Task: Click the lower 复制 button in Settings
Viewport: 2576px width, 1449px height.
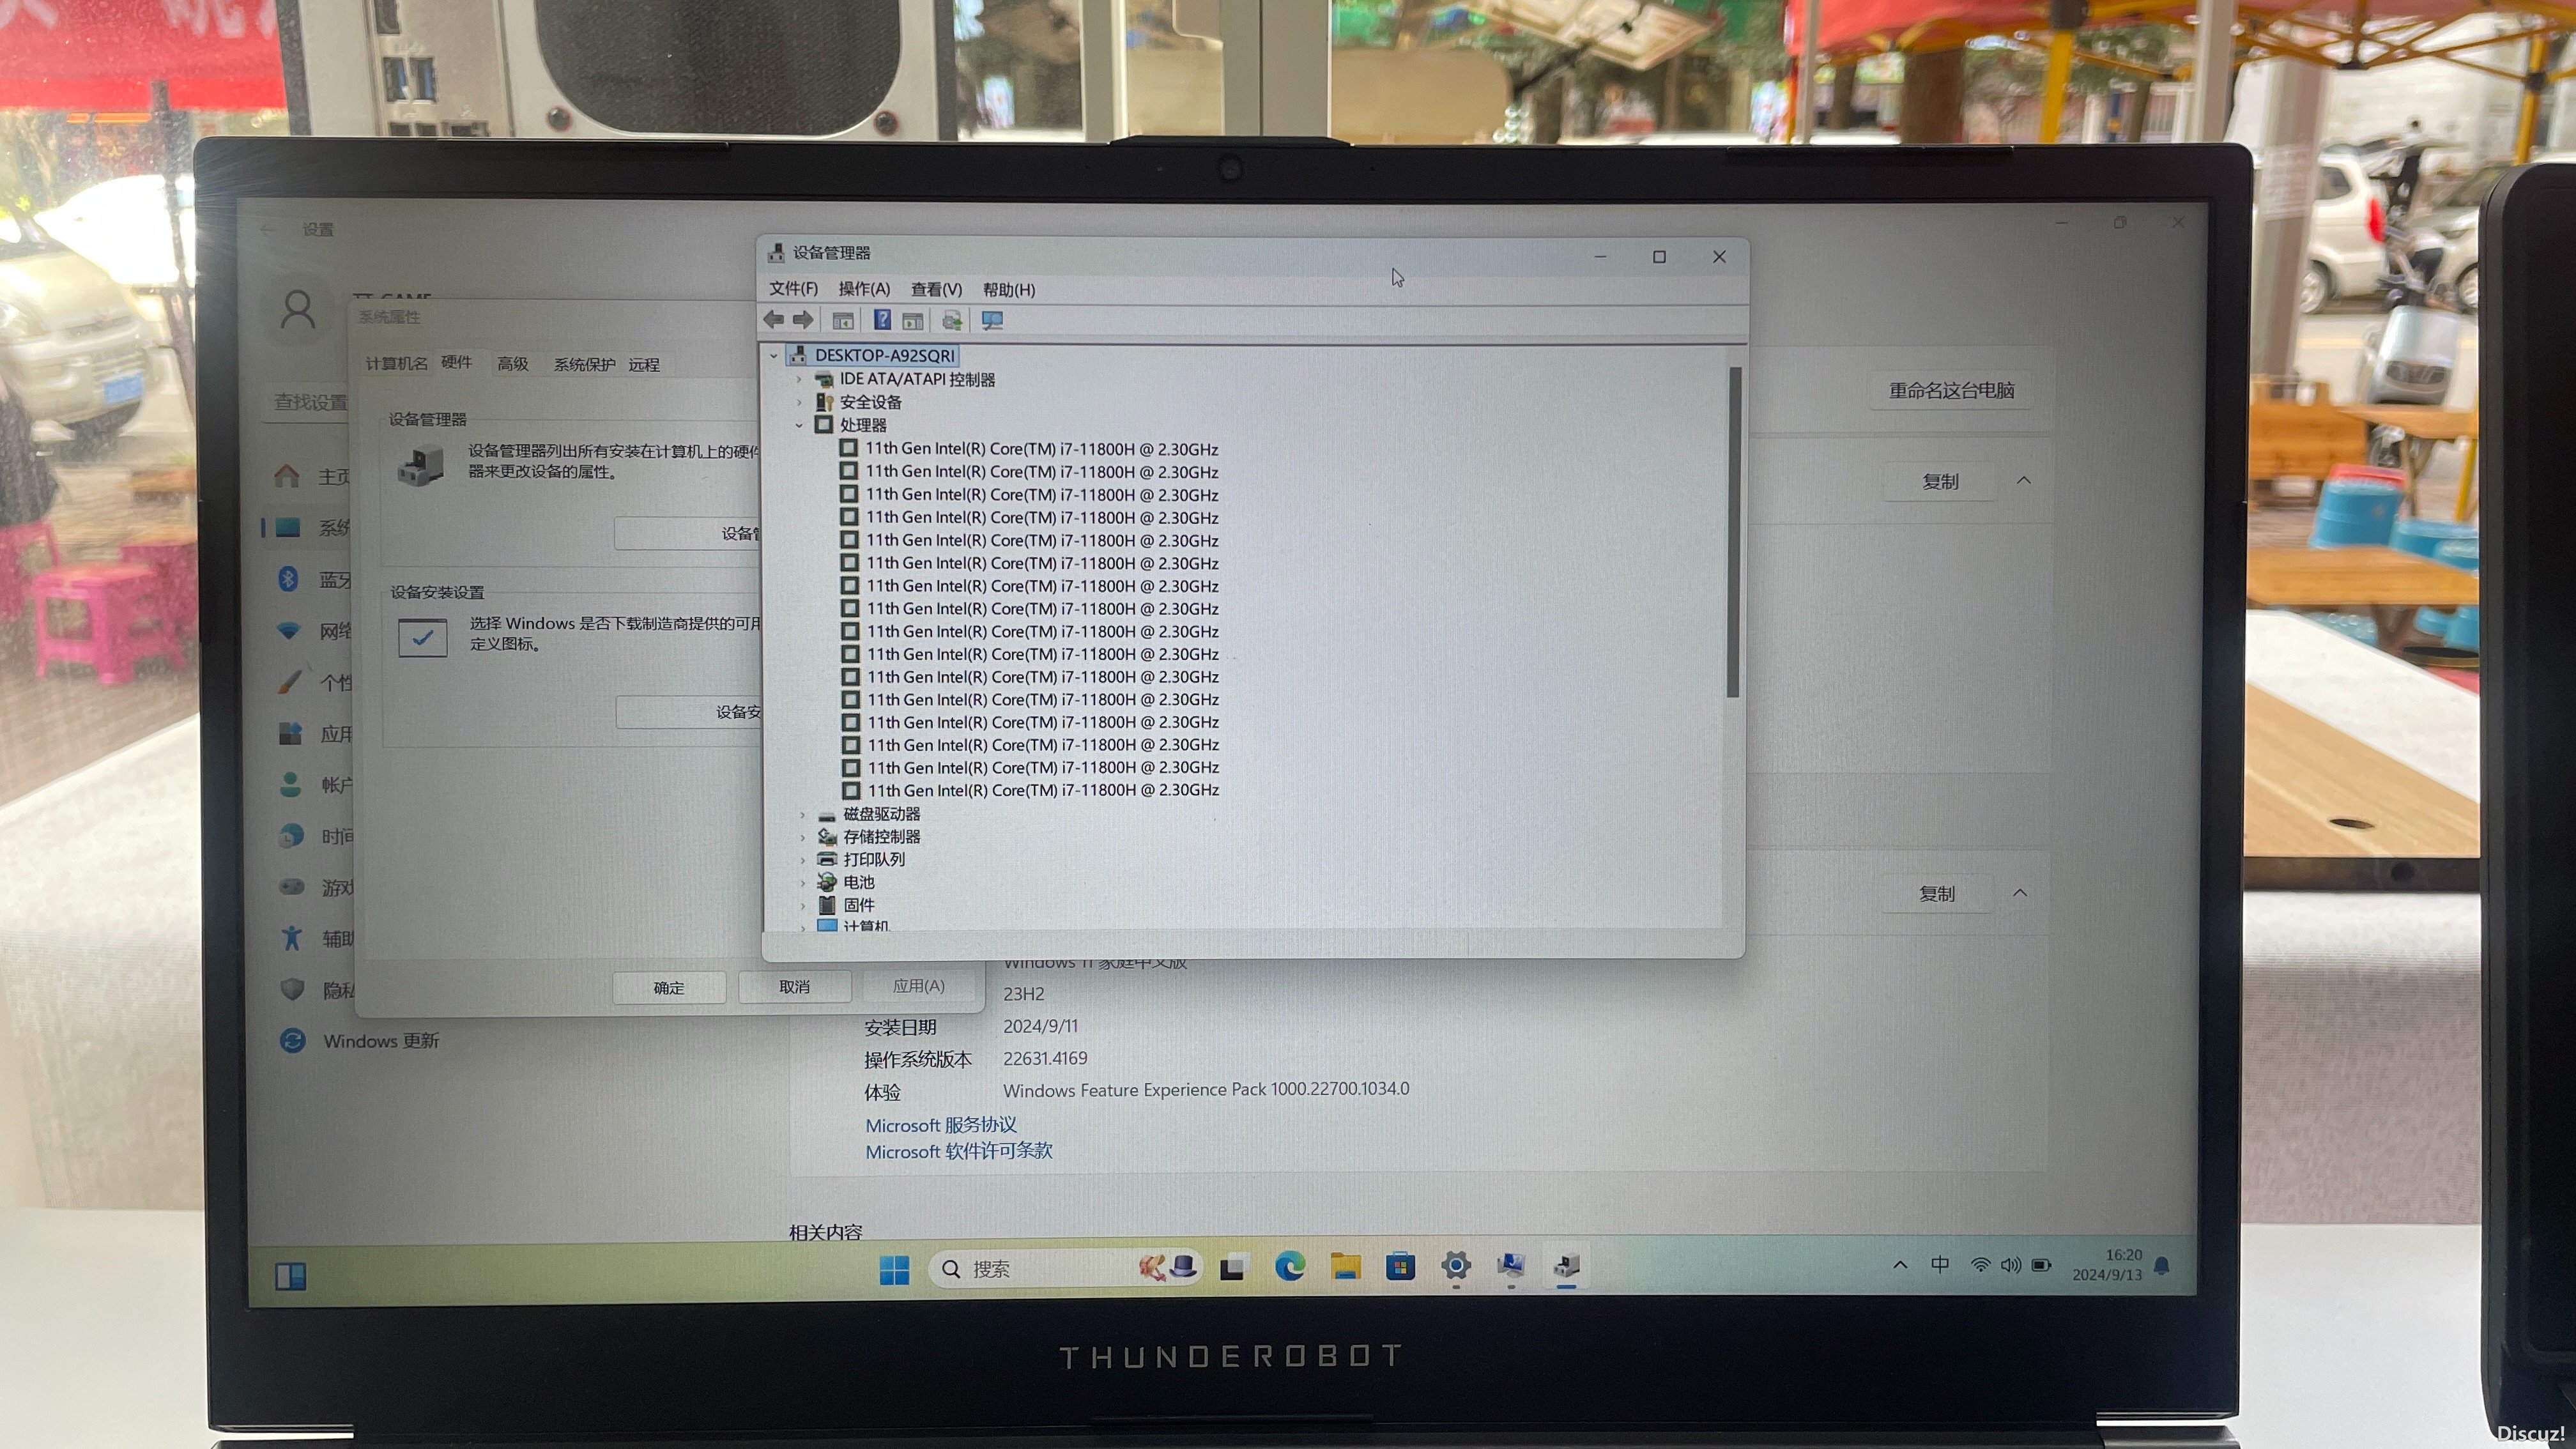Action: 1936,894
